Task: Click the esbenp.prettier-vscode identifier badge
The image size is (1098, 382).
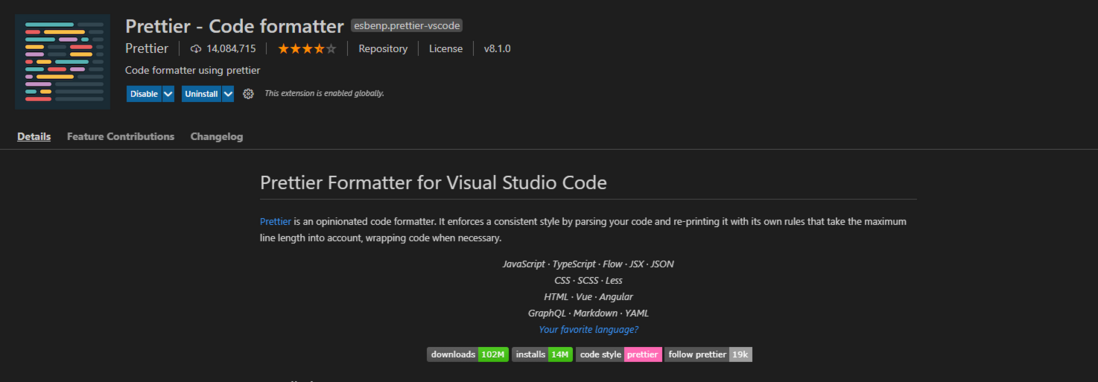Action: 407,26
